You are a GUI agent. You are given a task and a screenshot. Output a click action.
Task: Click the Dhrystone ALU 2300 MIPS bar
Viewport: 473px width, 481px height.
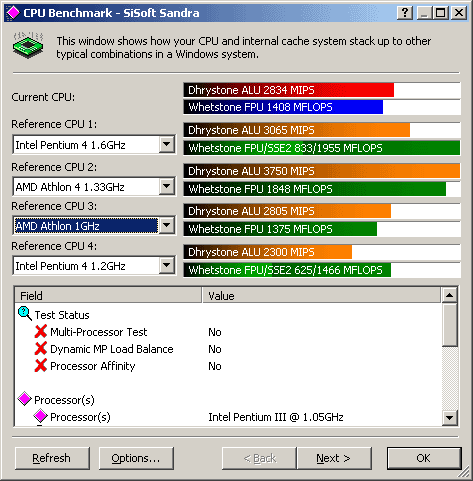point(268,252)
